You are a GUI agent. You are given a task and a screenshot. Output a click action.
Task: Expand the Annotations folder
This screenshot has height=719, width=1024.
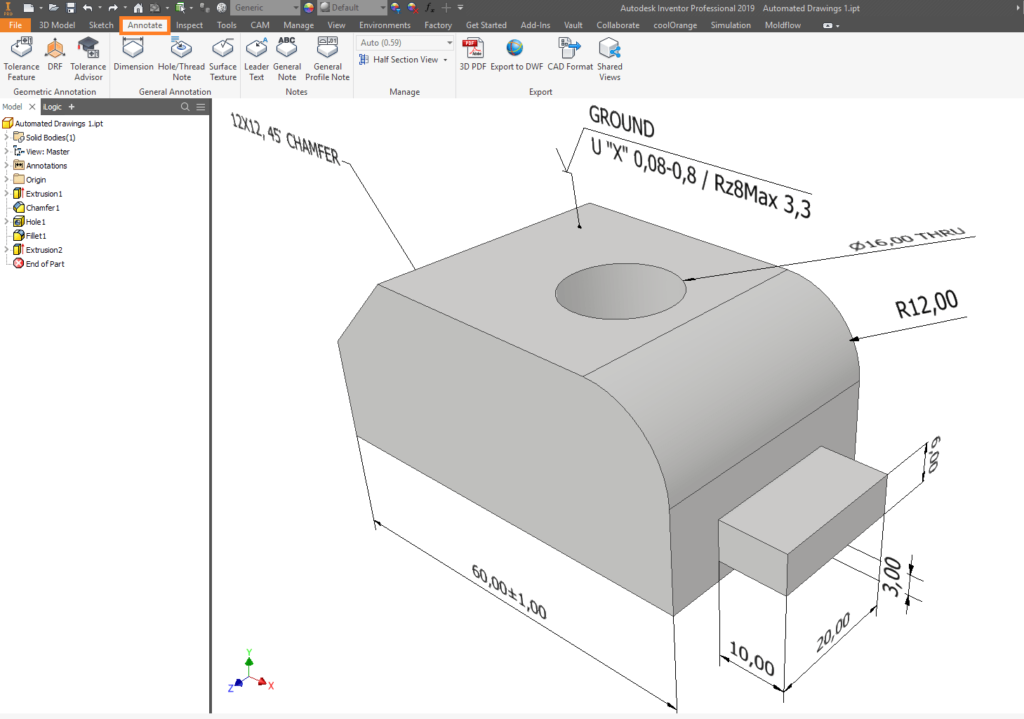pyautogui.click(x=7, y=165)
